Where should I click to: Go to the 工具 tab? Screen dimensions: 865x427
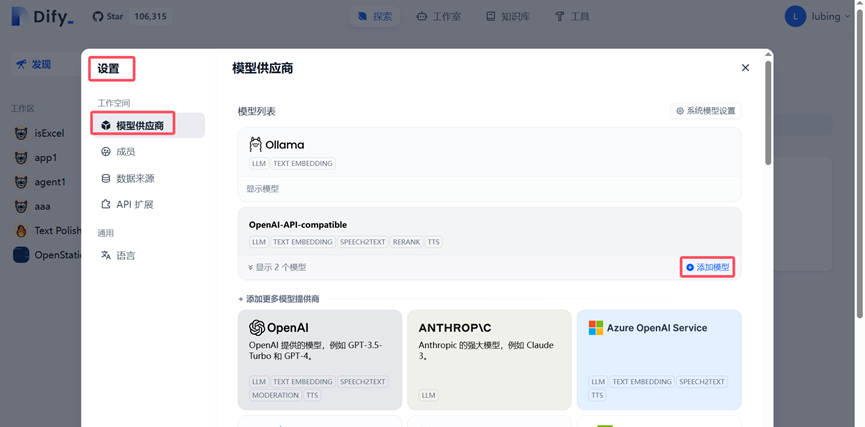(x=572, y=17)
